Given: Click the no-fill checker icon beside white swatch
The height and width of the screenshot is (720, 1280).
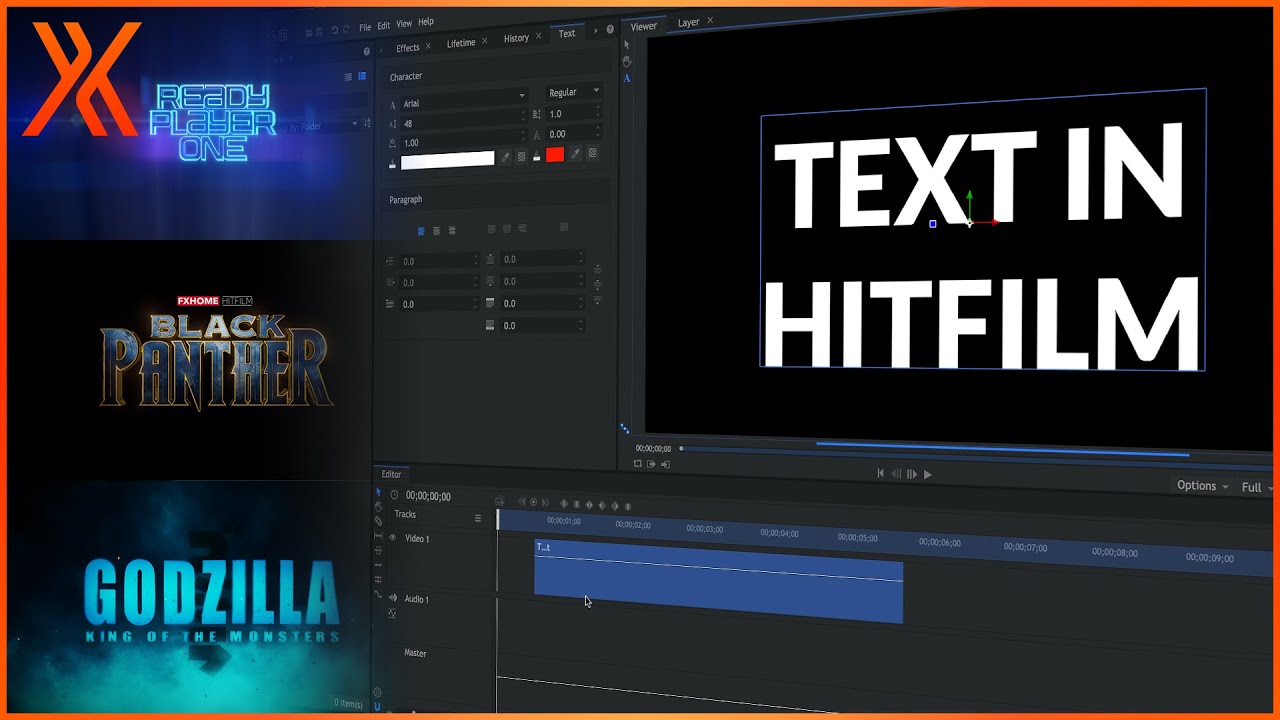Looking at the screenshot, I should coord(521,157).
